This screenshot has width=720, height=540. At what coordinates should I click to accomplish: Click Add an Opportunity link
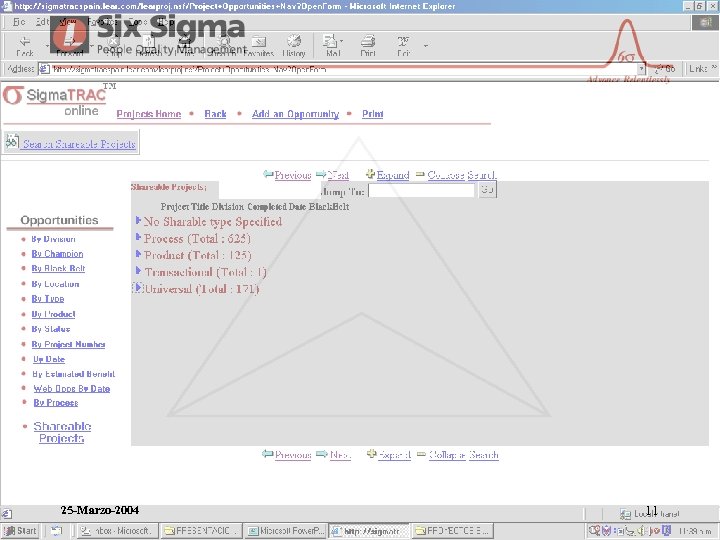pos(295,114)
